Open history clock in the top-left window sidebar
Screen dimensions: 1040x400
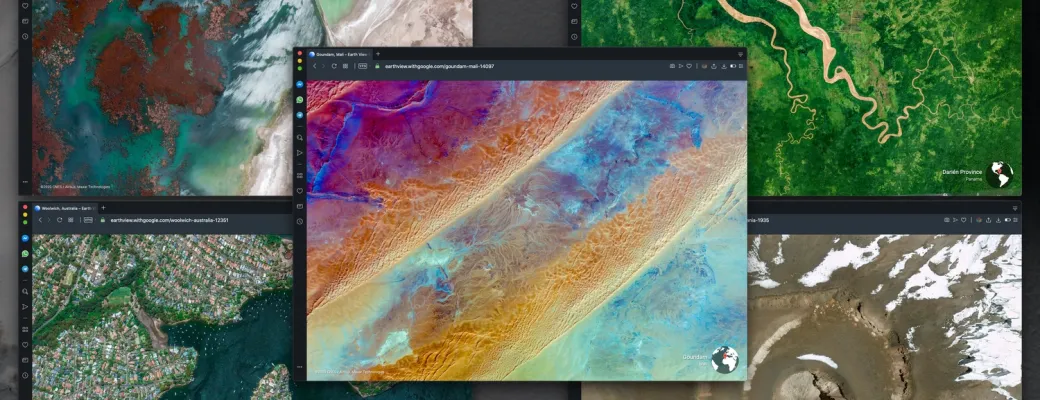click(25, 36)
